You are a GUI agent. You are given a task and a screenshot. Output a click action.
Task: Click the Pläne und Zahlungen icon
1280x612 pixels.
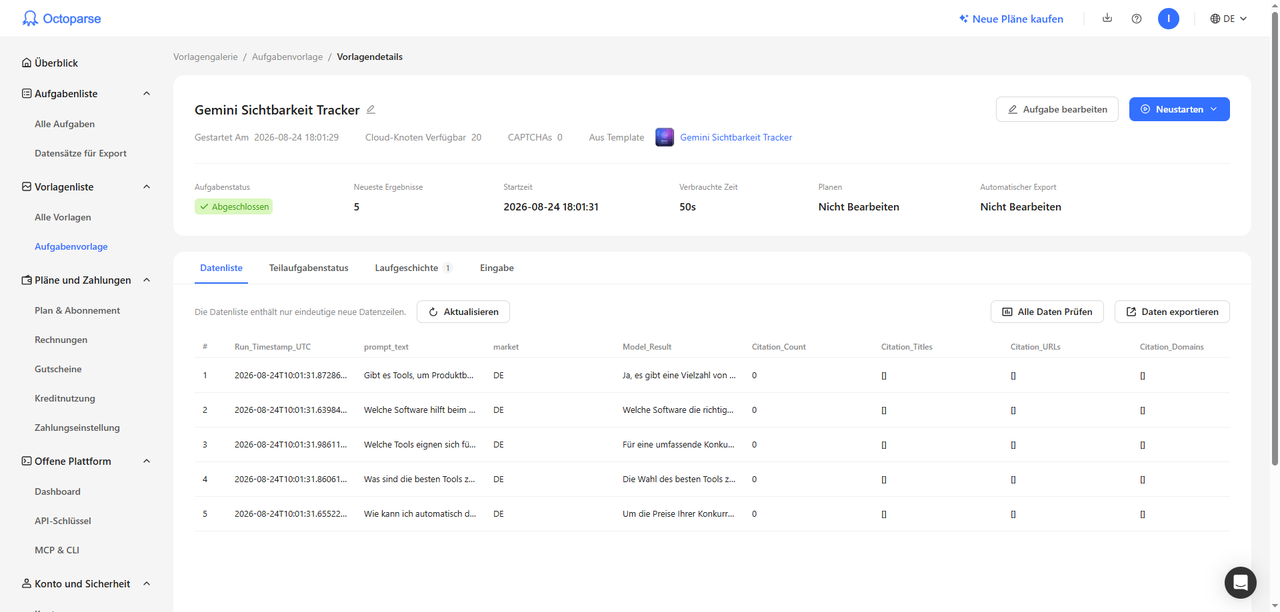pos(27,280)
